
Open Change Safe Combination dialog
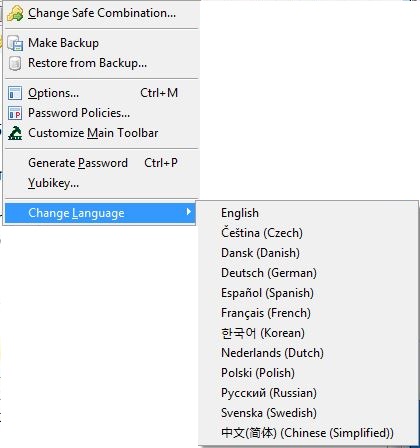pyautogui.click(x=101, y=13)
